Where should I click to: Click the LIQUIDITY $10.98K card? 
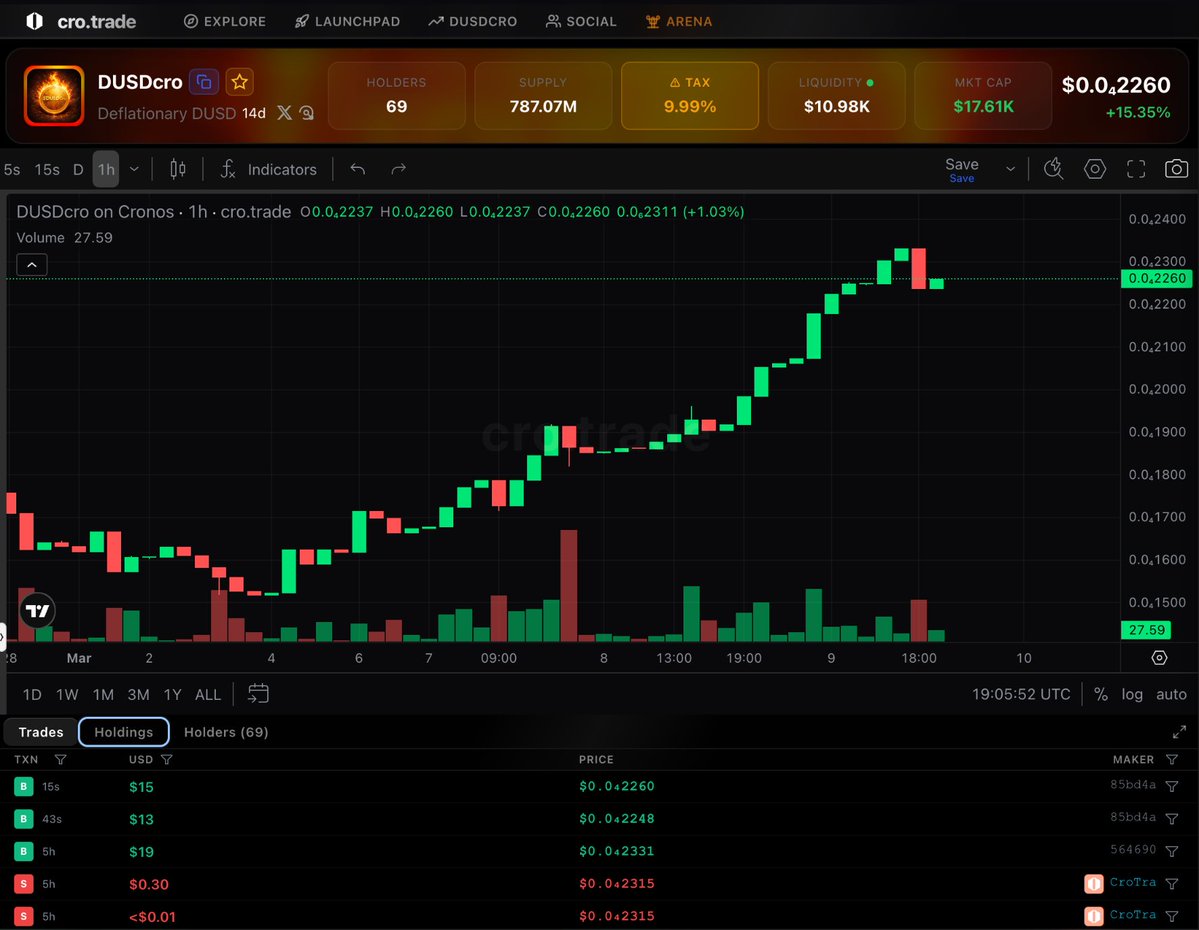point(837,96)
